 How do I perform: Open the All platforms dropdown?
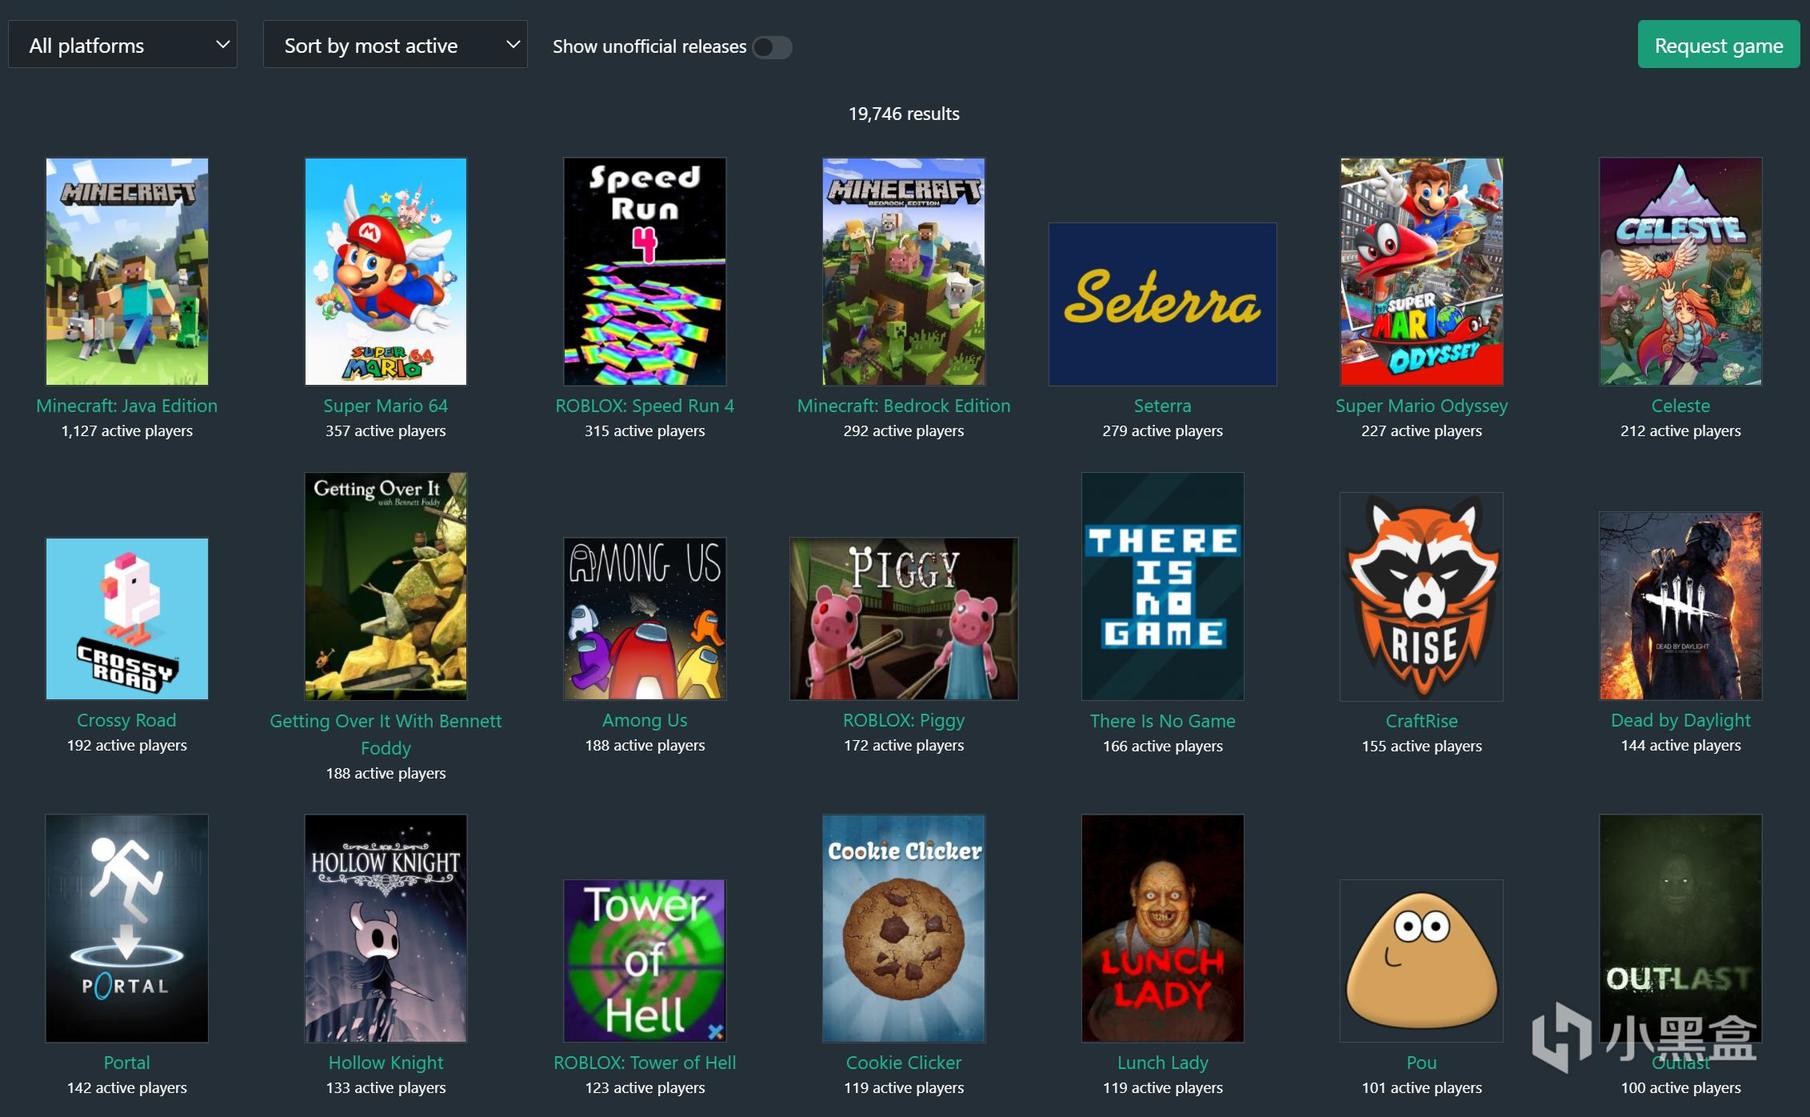pyautogui.click(x=123, y=45)
